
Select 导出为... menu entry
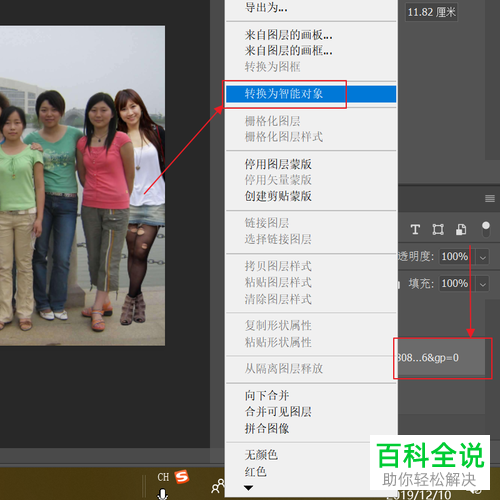[x=311, y=7]
